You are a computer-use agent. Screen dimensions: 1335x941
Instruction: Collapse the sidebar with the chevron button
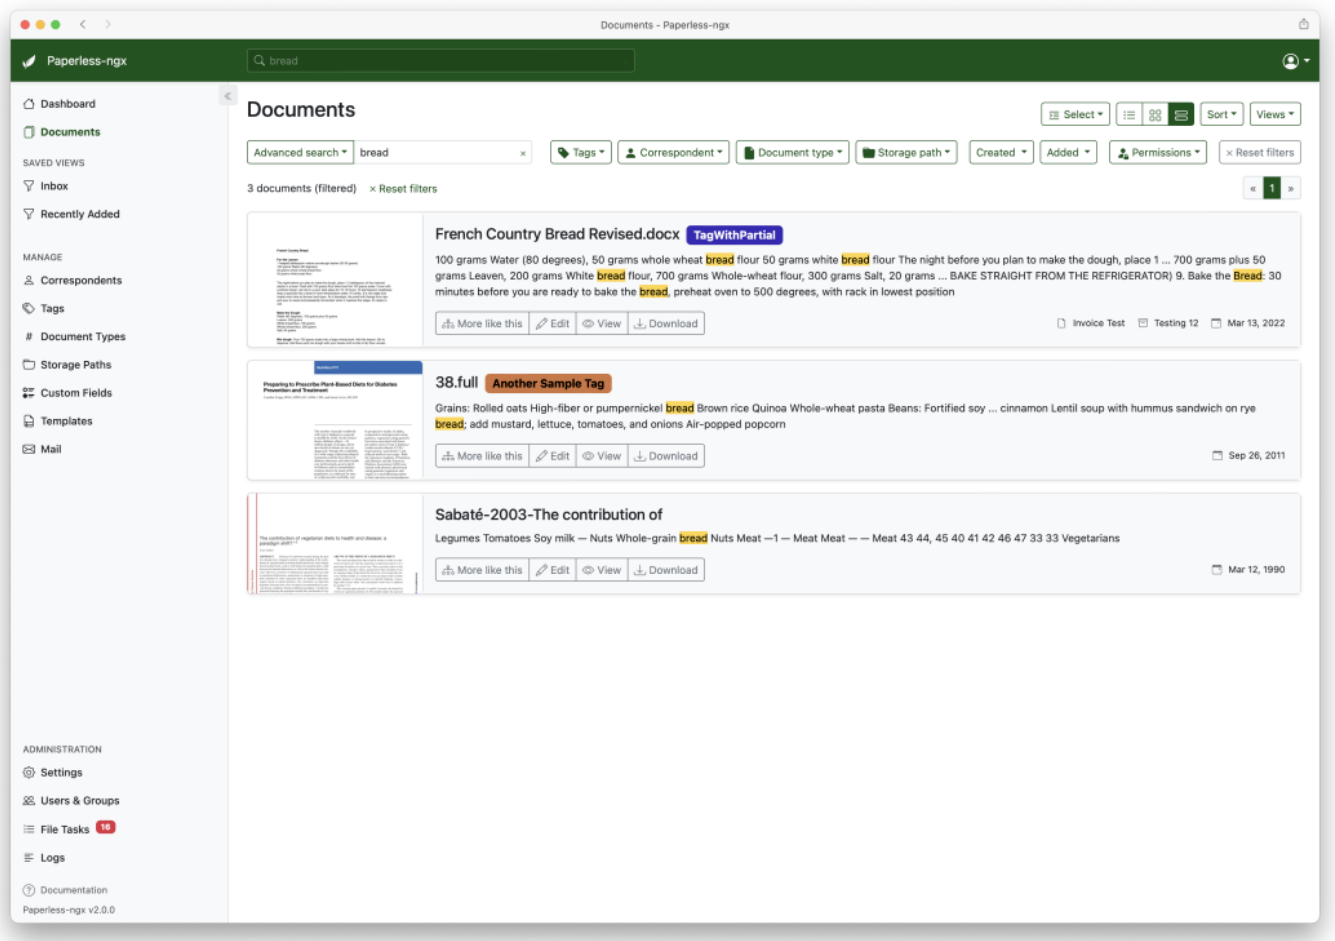227,96
